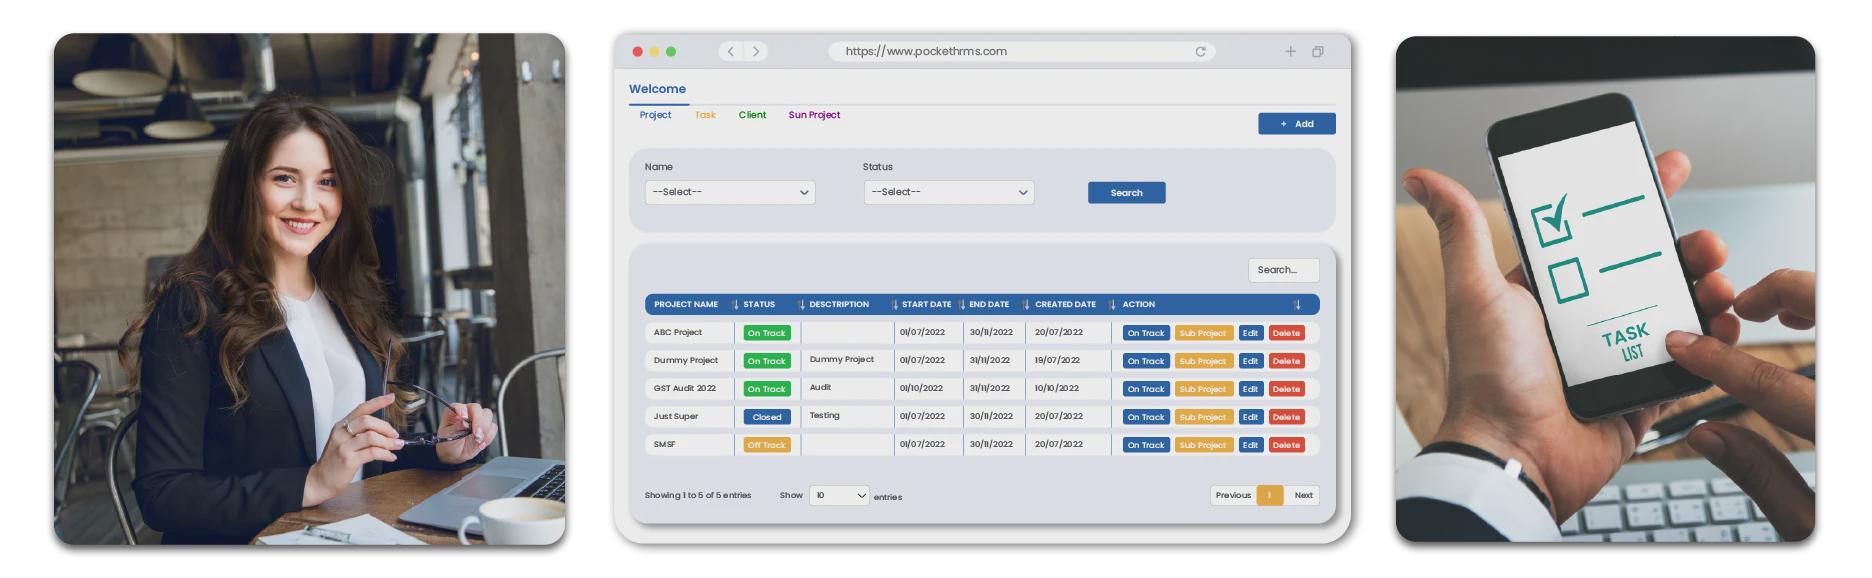Sort table by the Created Date sort arrow

[x=1112, y=305]
